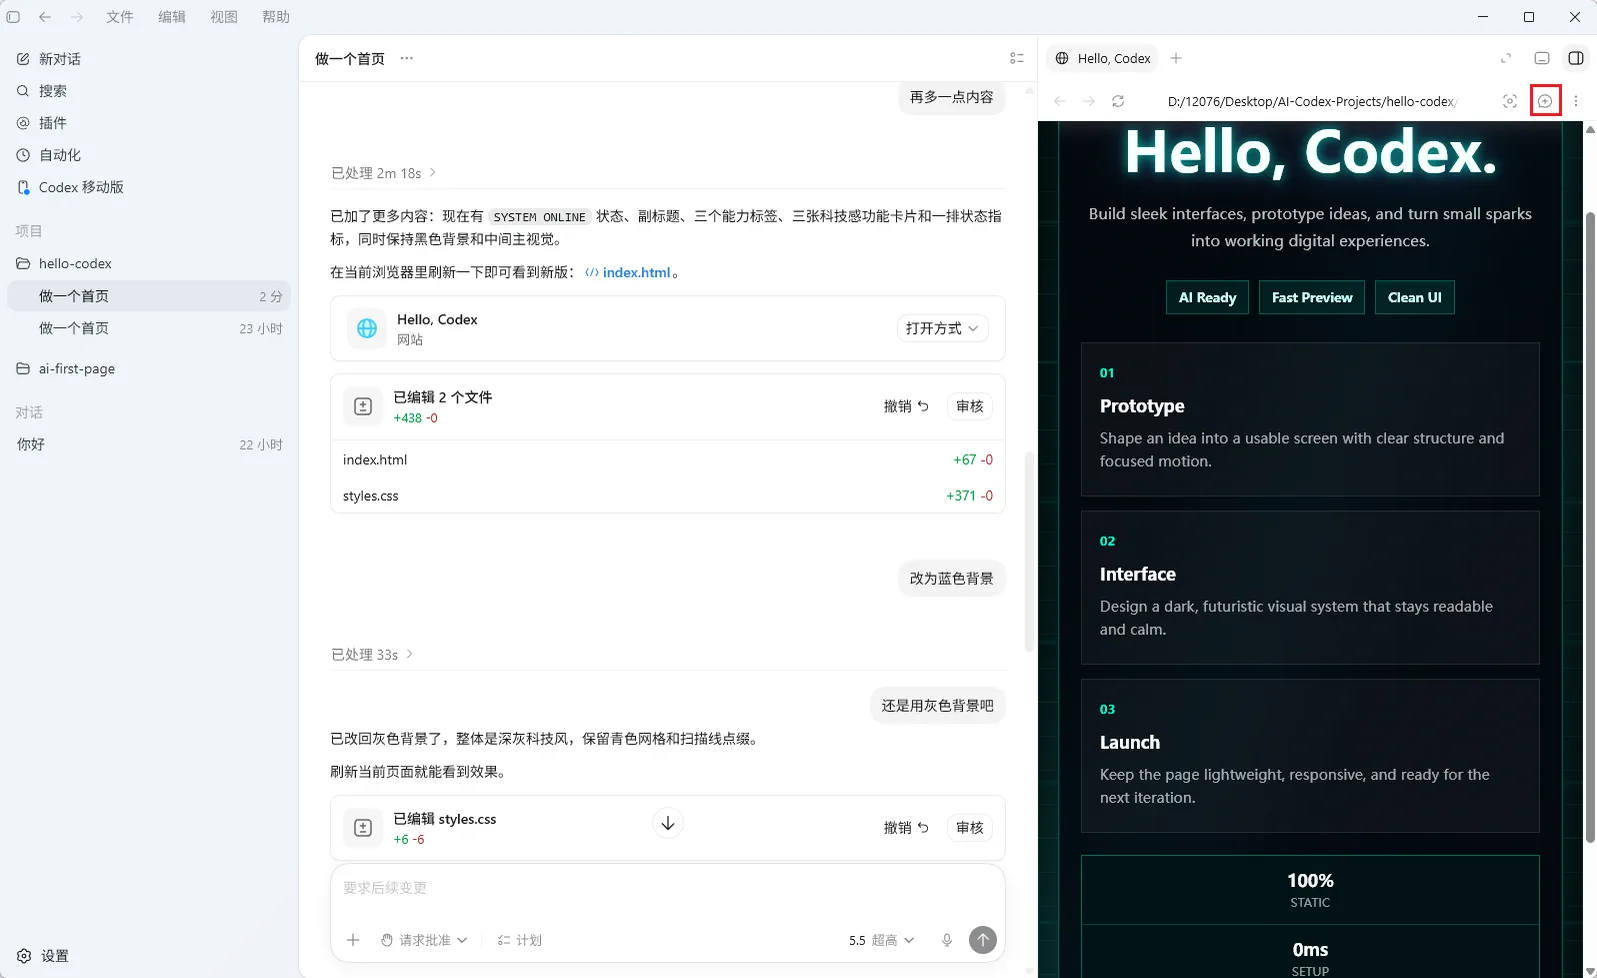Open the index.html changed file row
The image size is (1597, 978).
tap(668, 460)
